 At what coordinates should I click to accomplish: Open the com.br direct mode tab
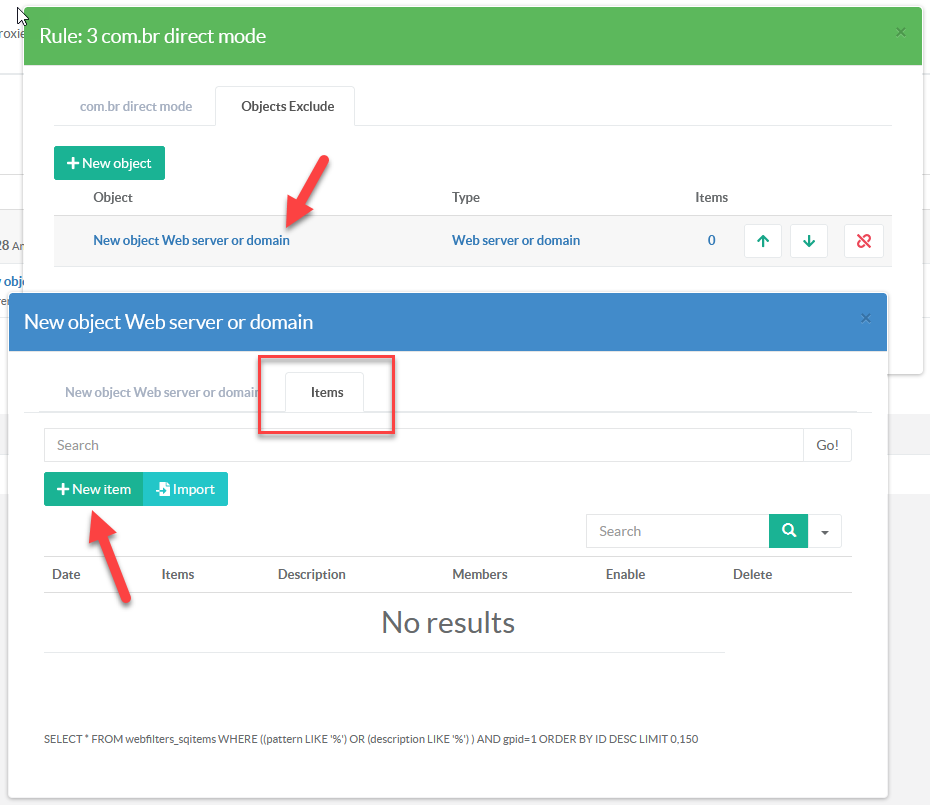click(135, 106)
